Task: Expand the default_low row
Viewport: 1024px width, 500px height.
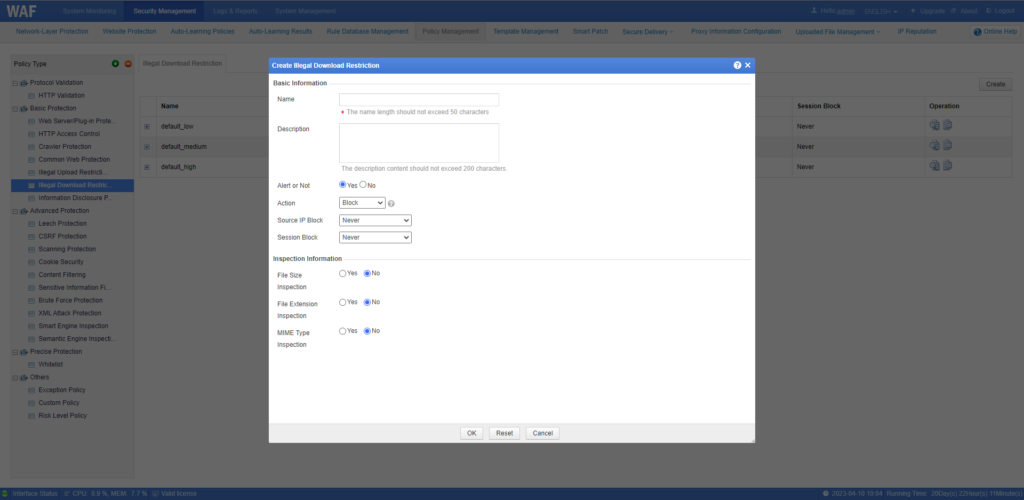Action: [147, 127]
